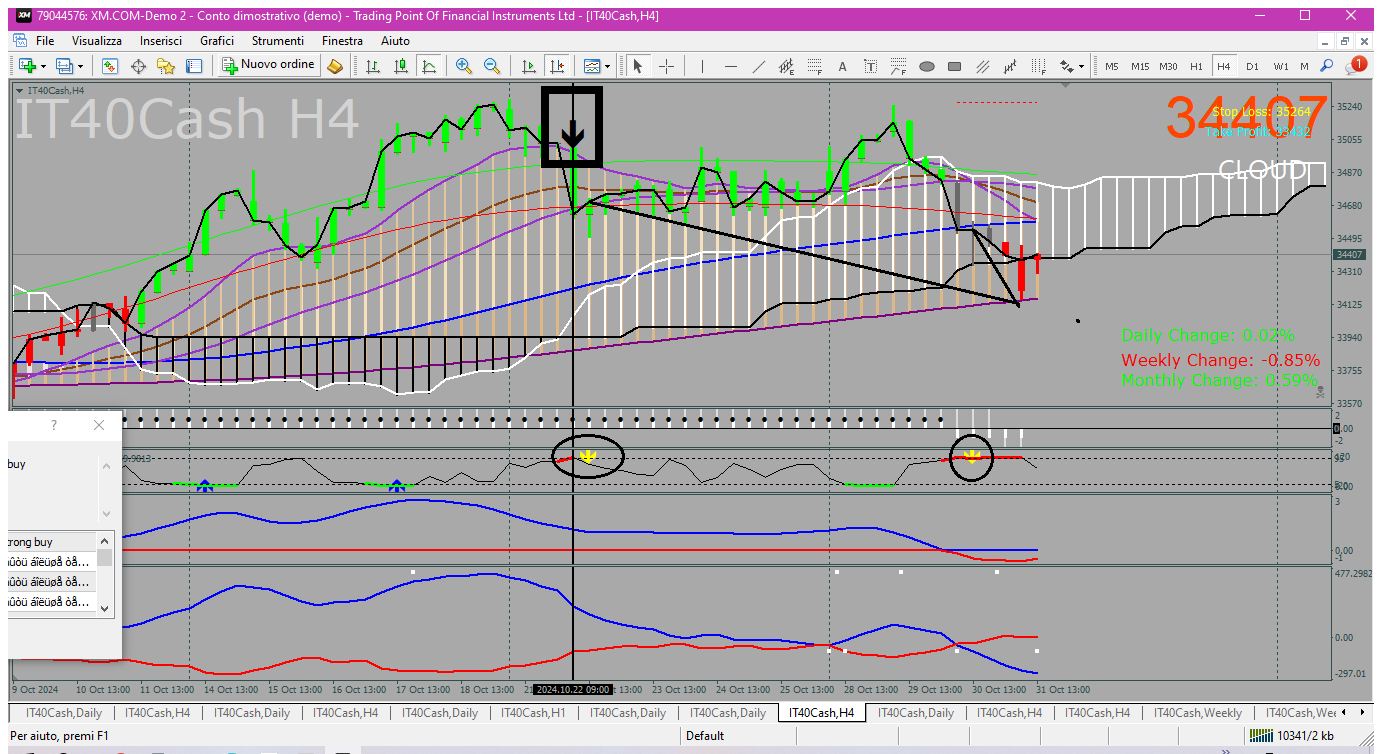Select the 'rong buy' list row
The image size is (1382, 754).
52,542
